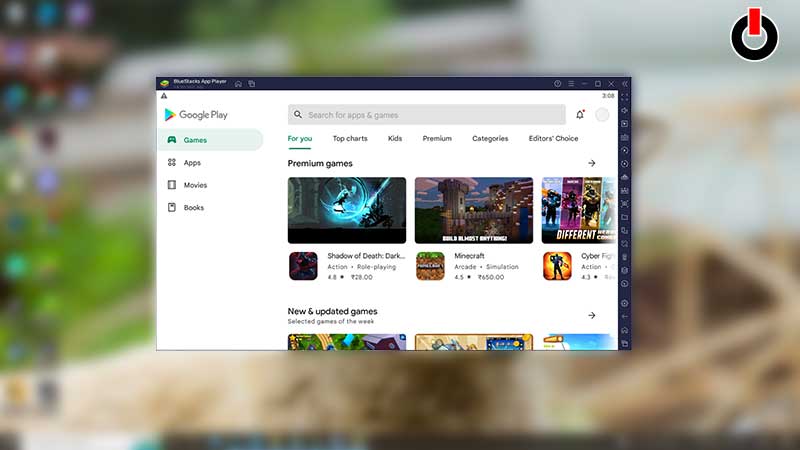Open the BlueStacks home icon in title bar
The height and width of the screenshot is (450, 800).
(238, 84)
